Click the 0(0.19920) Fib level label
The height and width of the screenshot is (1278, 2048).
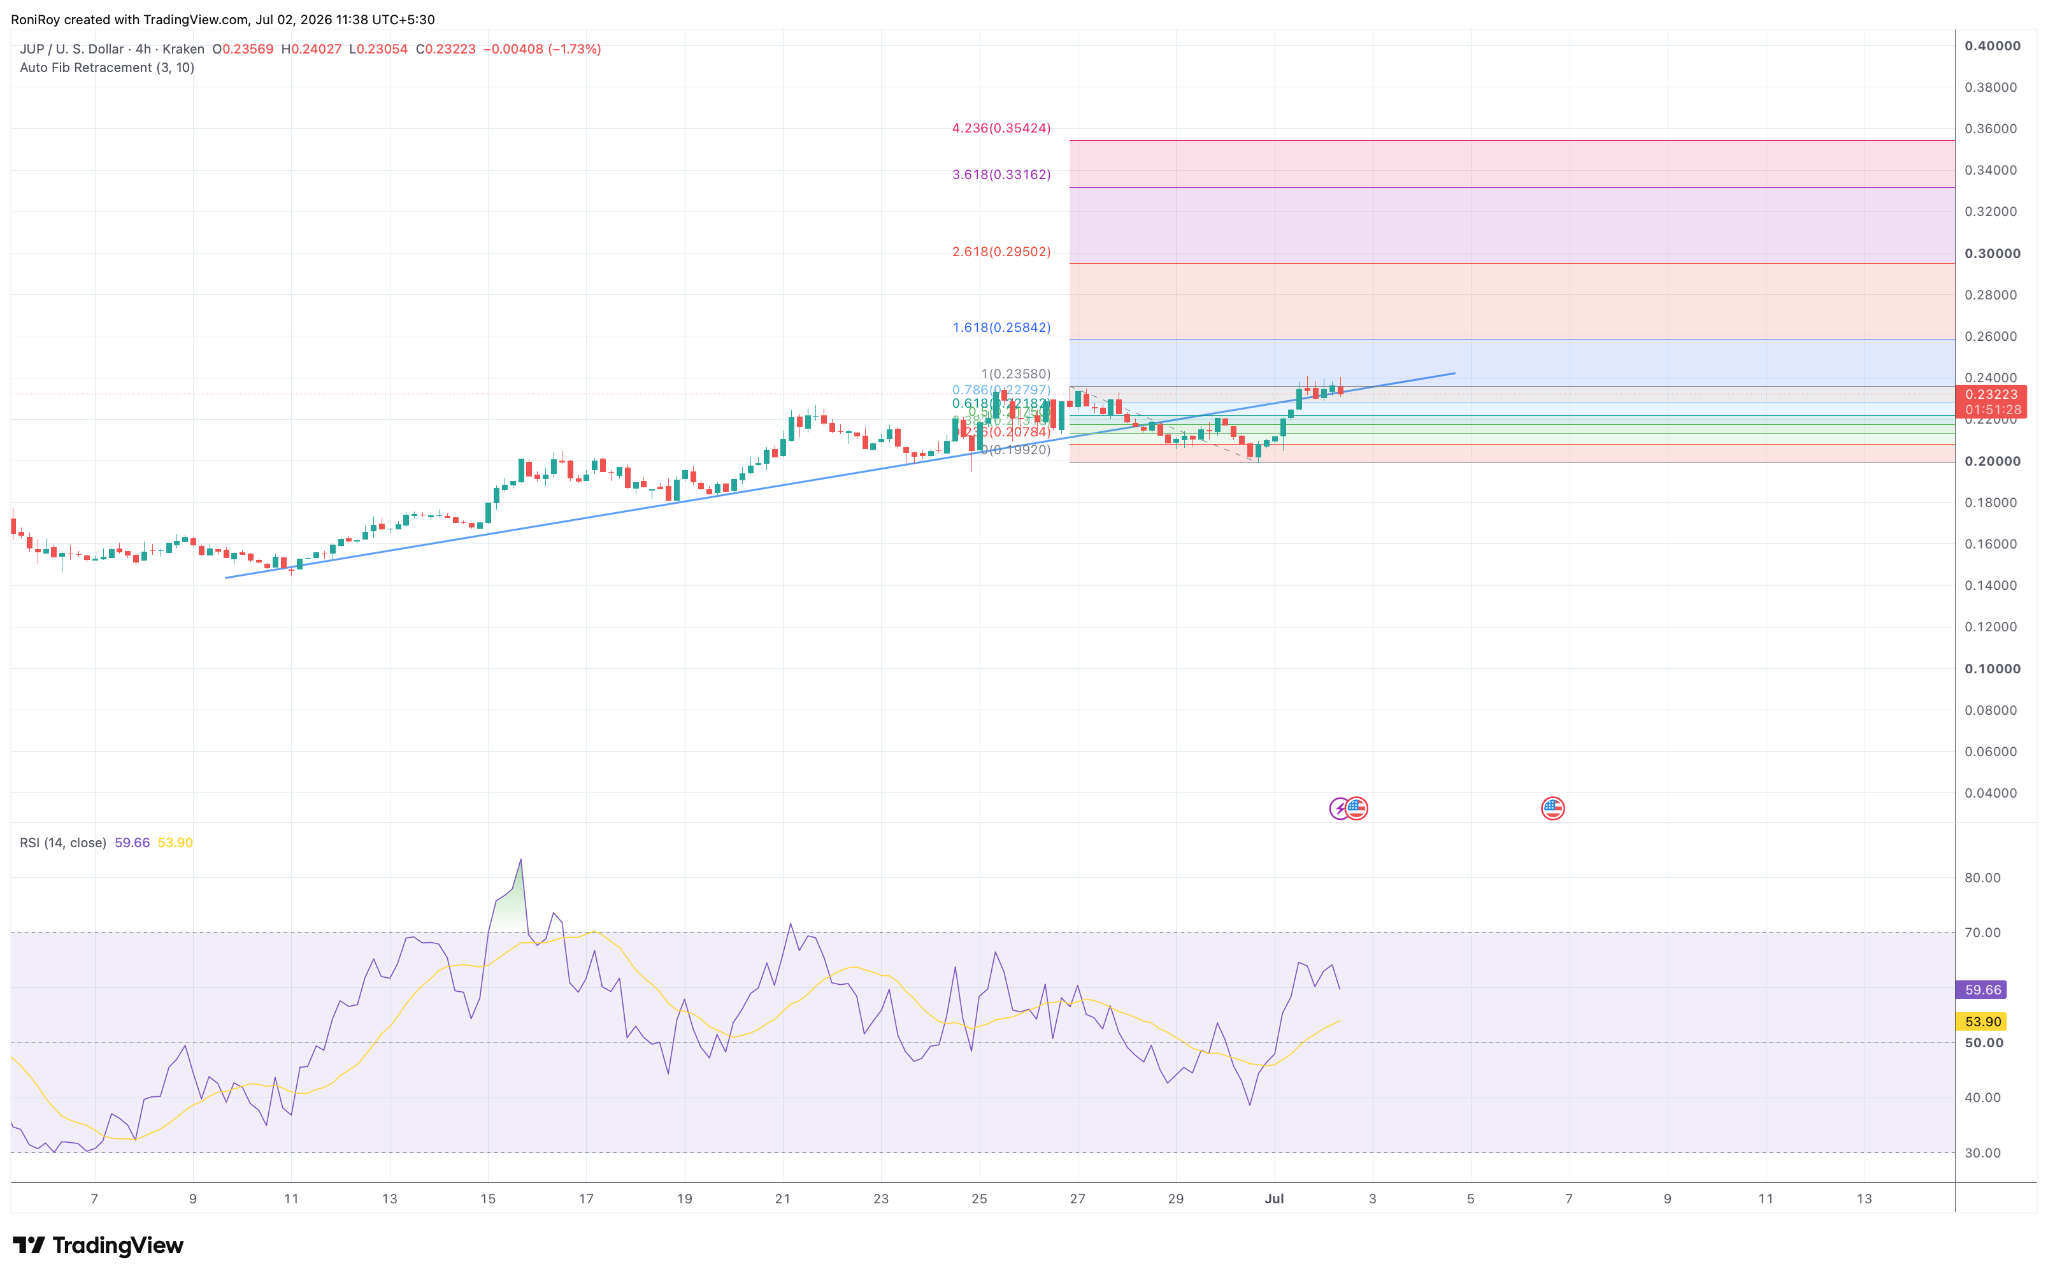coord(1015,450)
